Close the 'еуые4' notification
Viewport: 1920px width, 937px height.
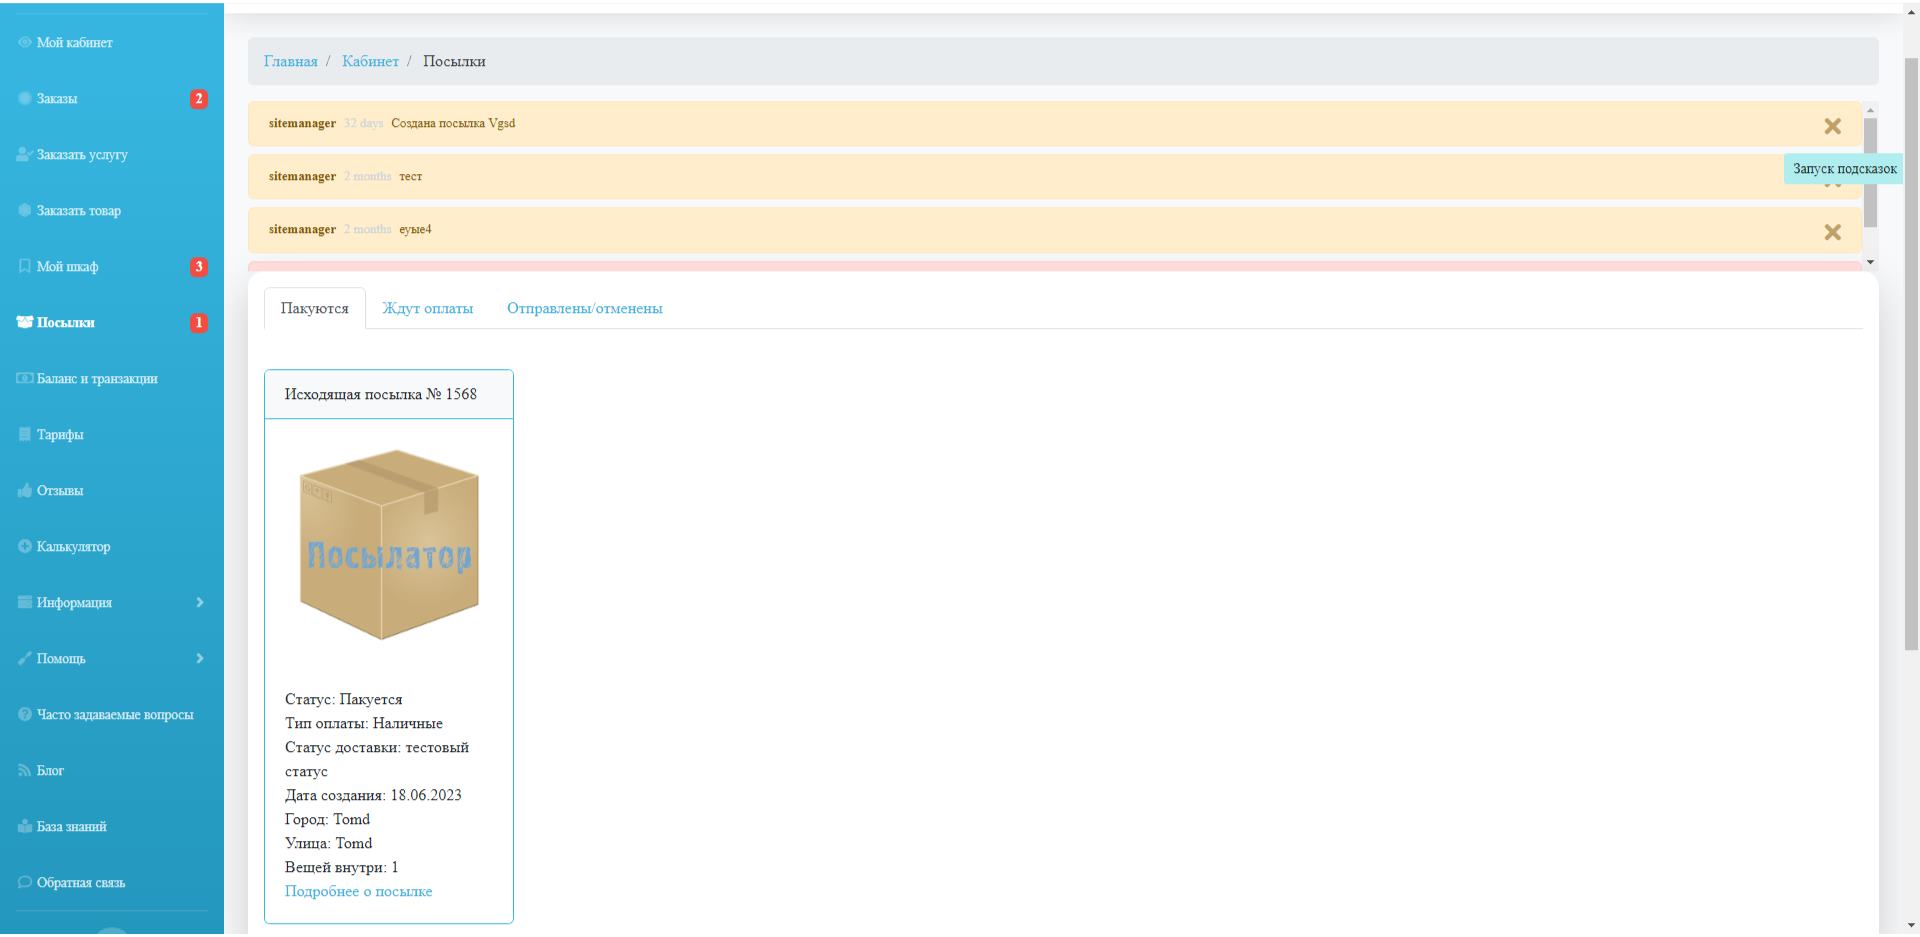click(1832, 232)
